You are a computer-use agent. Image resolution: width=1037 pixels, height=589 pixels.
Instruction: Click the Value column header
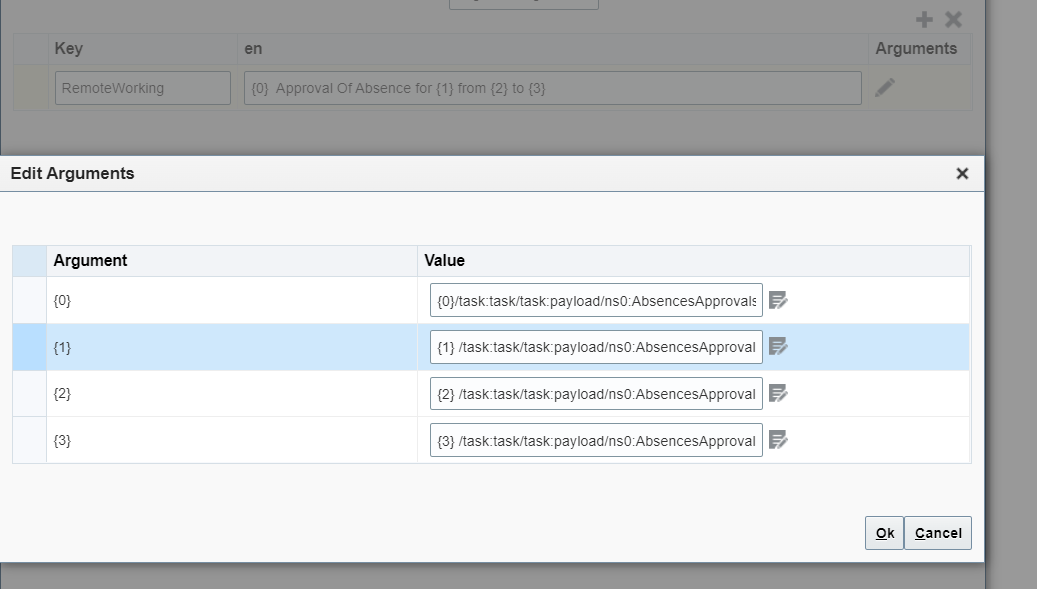[x=446, y=260]
